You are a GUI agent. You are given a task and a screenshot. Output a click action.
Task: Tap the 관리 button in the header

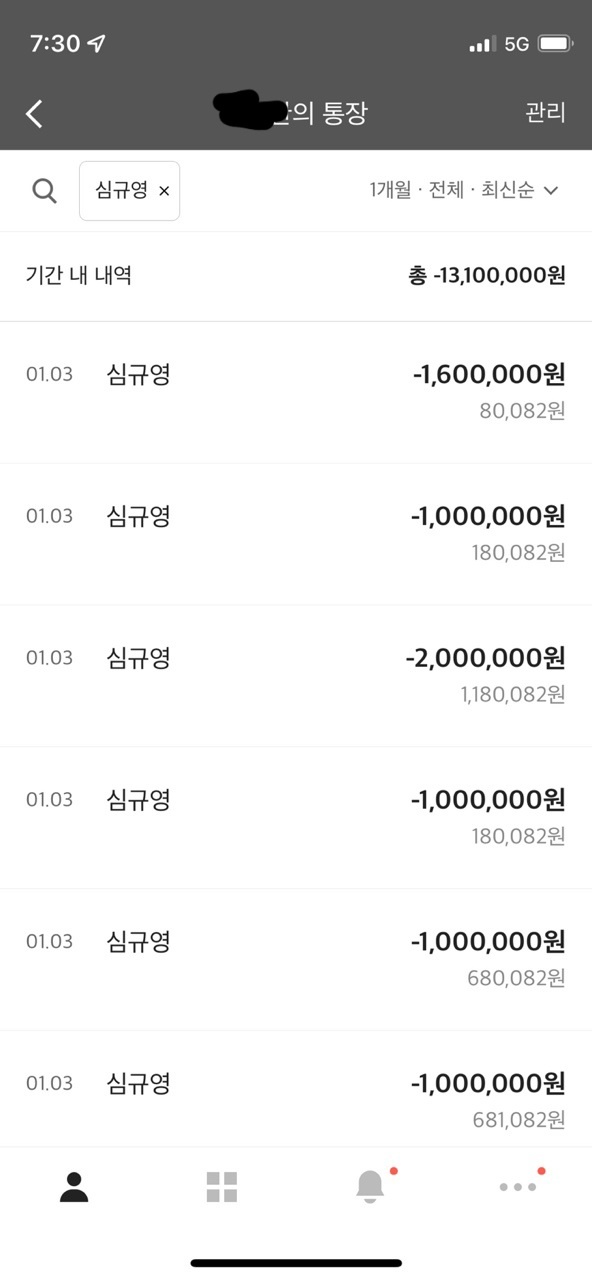coord(546,113)
